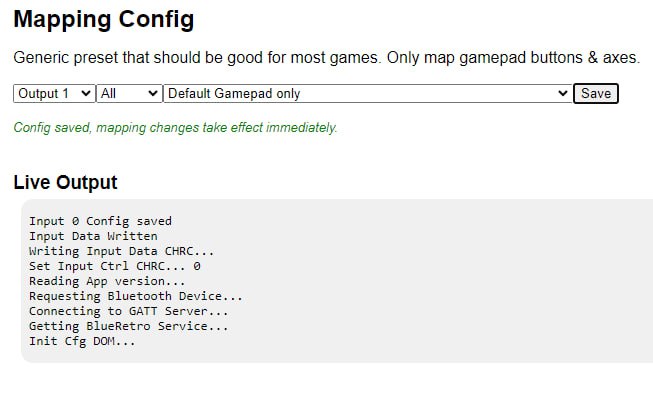Select the Reading App version log line
653x403 pixels.
(x=107, y=281)
